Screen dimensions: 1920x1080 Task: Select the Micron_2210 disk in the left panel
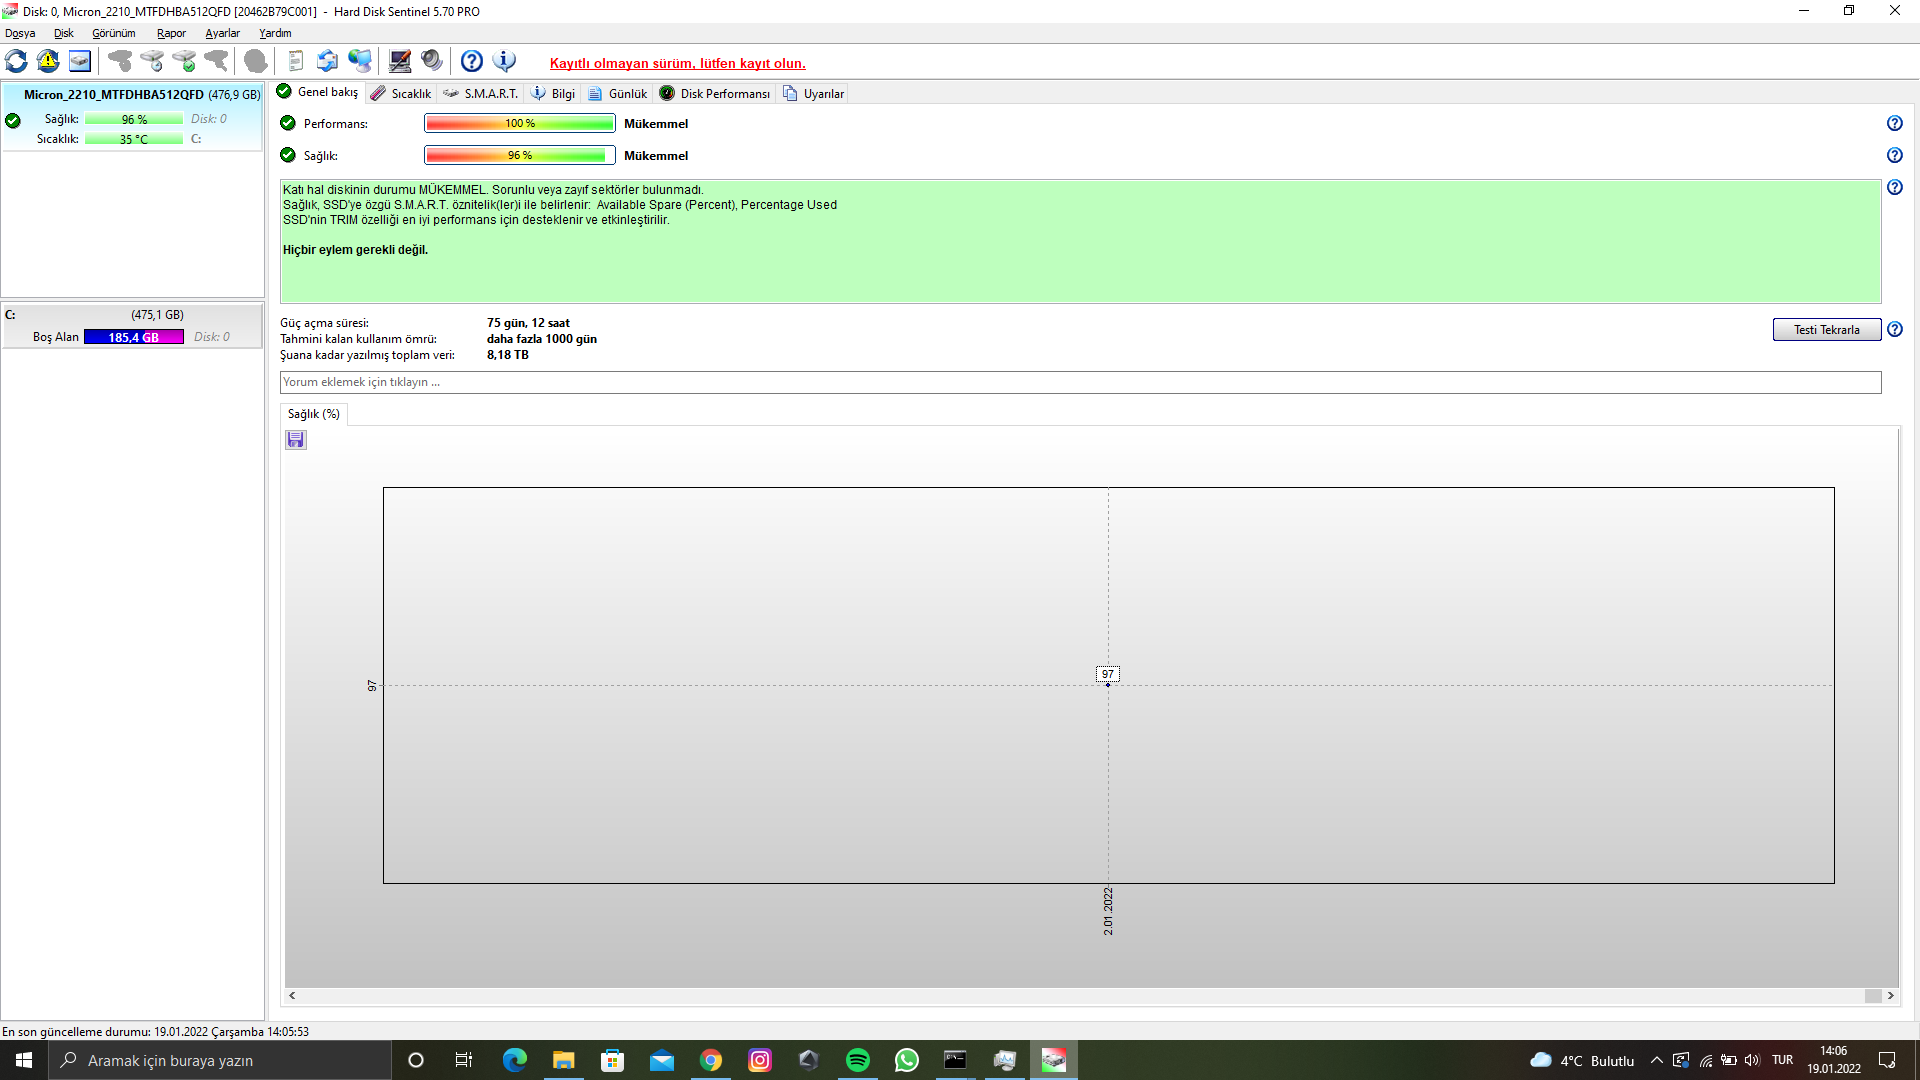coord(133,95)
